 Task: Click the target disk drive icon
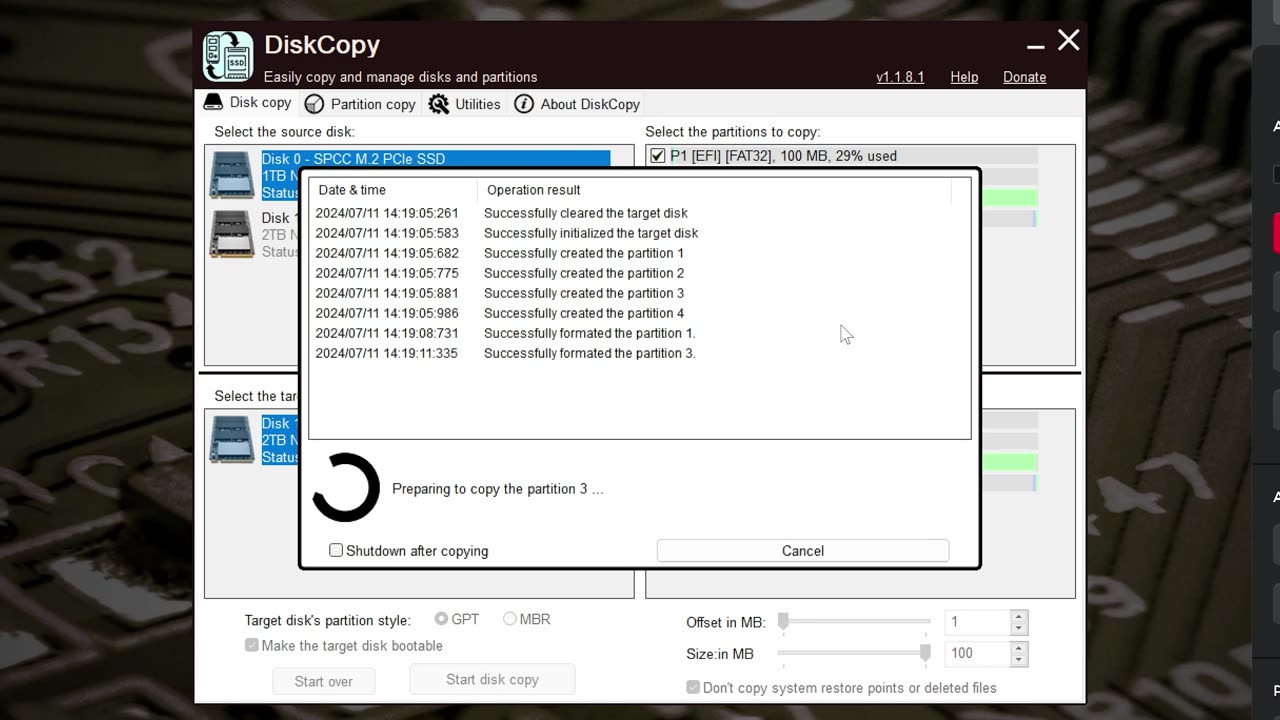click(232, 440)
